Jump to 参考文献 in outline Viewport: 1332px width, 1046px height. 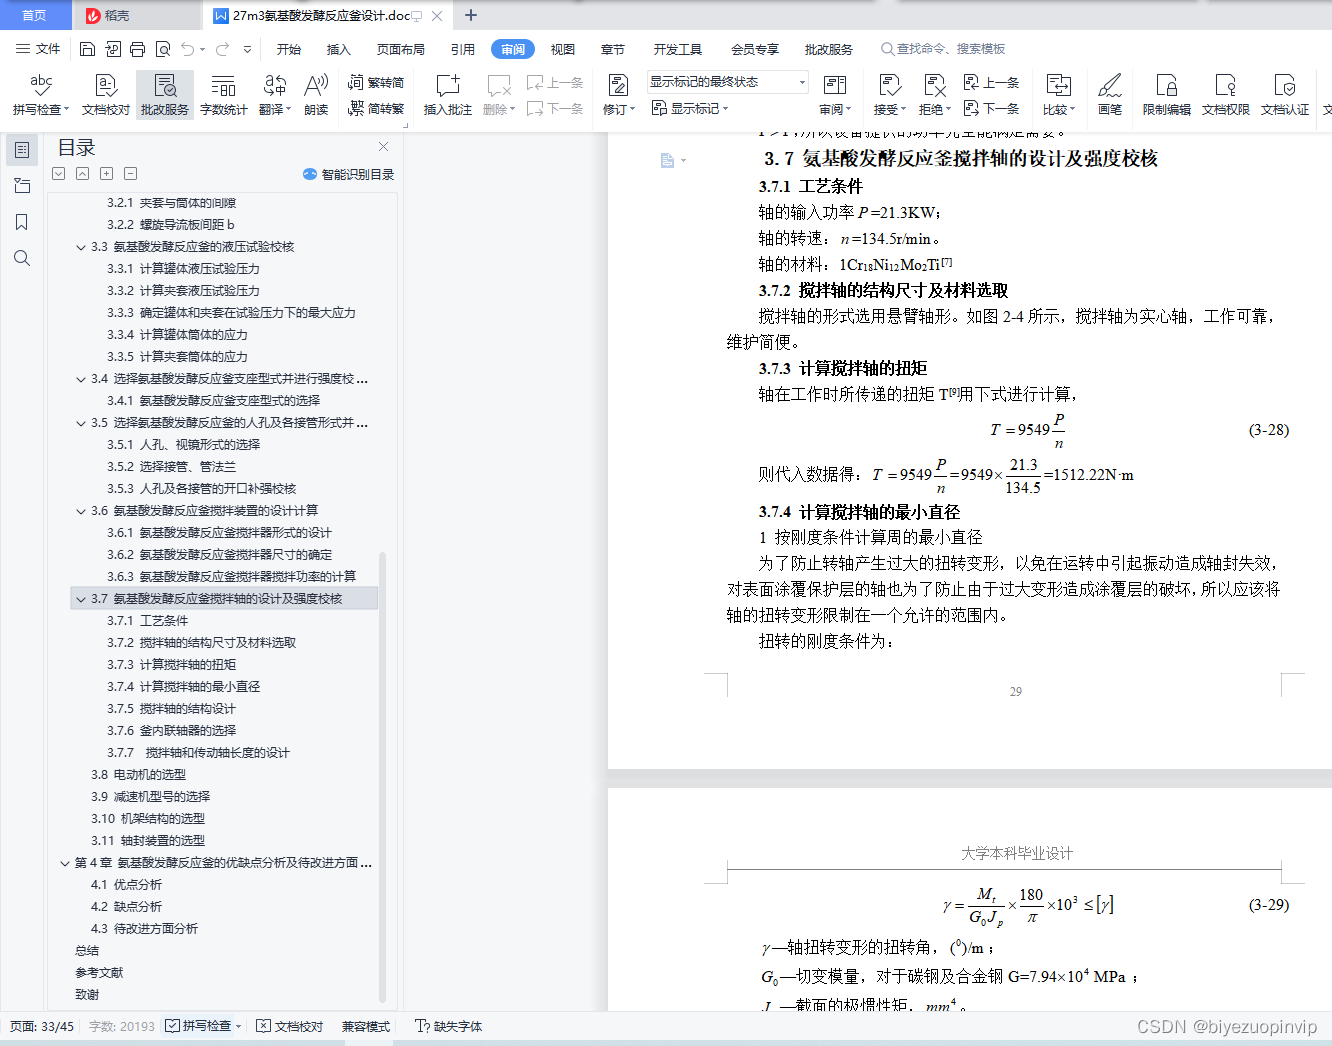pos(99,973)
